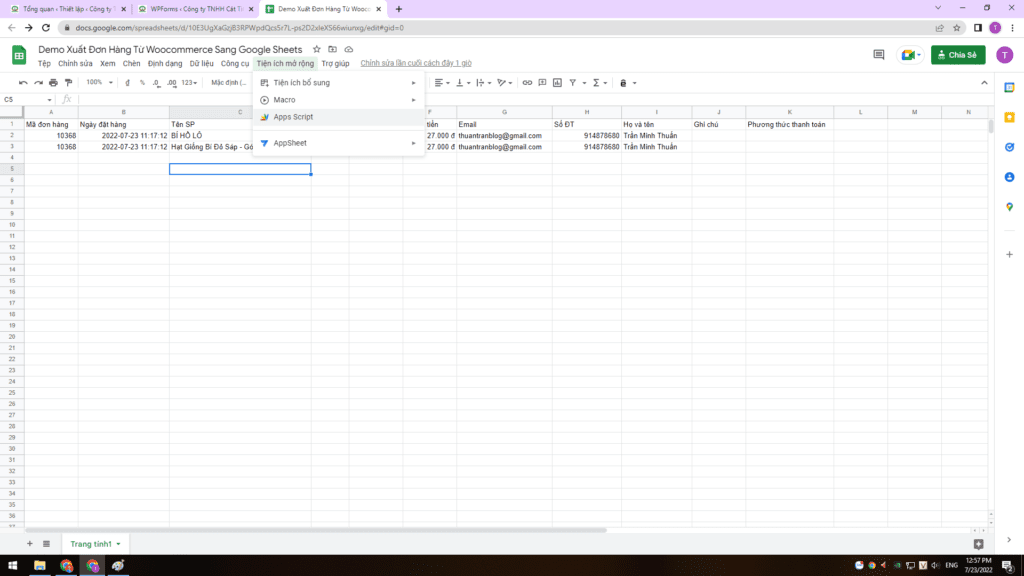1024x576 pixels.
Task: Select the Trang tính1 sheet tab
Action: pos(95,544)
